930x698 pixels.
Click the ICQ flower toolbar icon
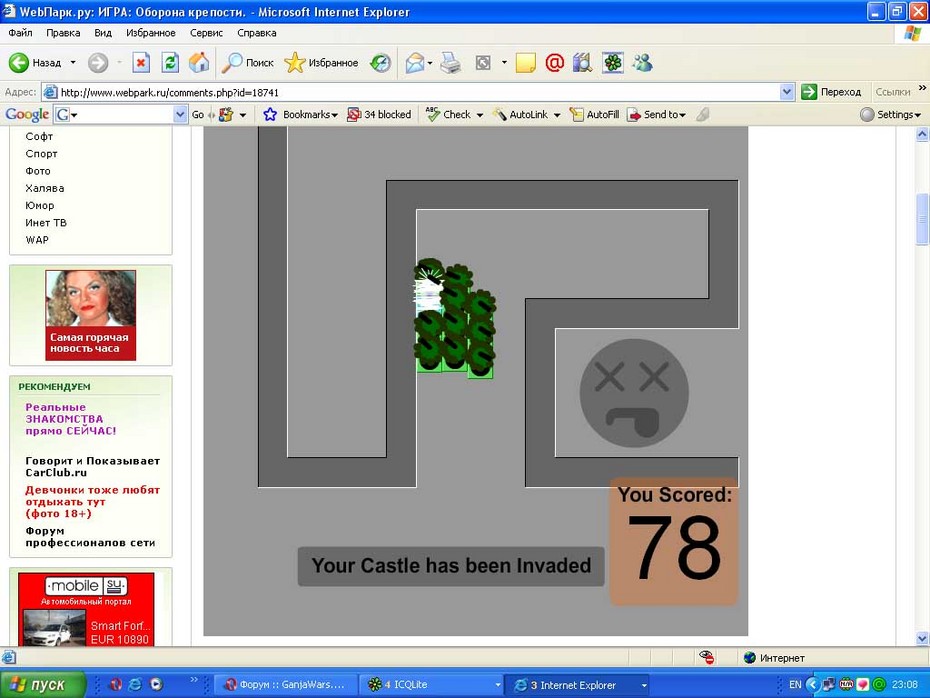(x=613, y=62)
